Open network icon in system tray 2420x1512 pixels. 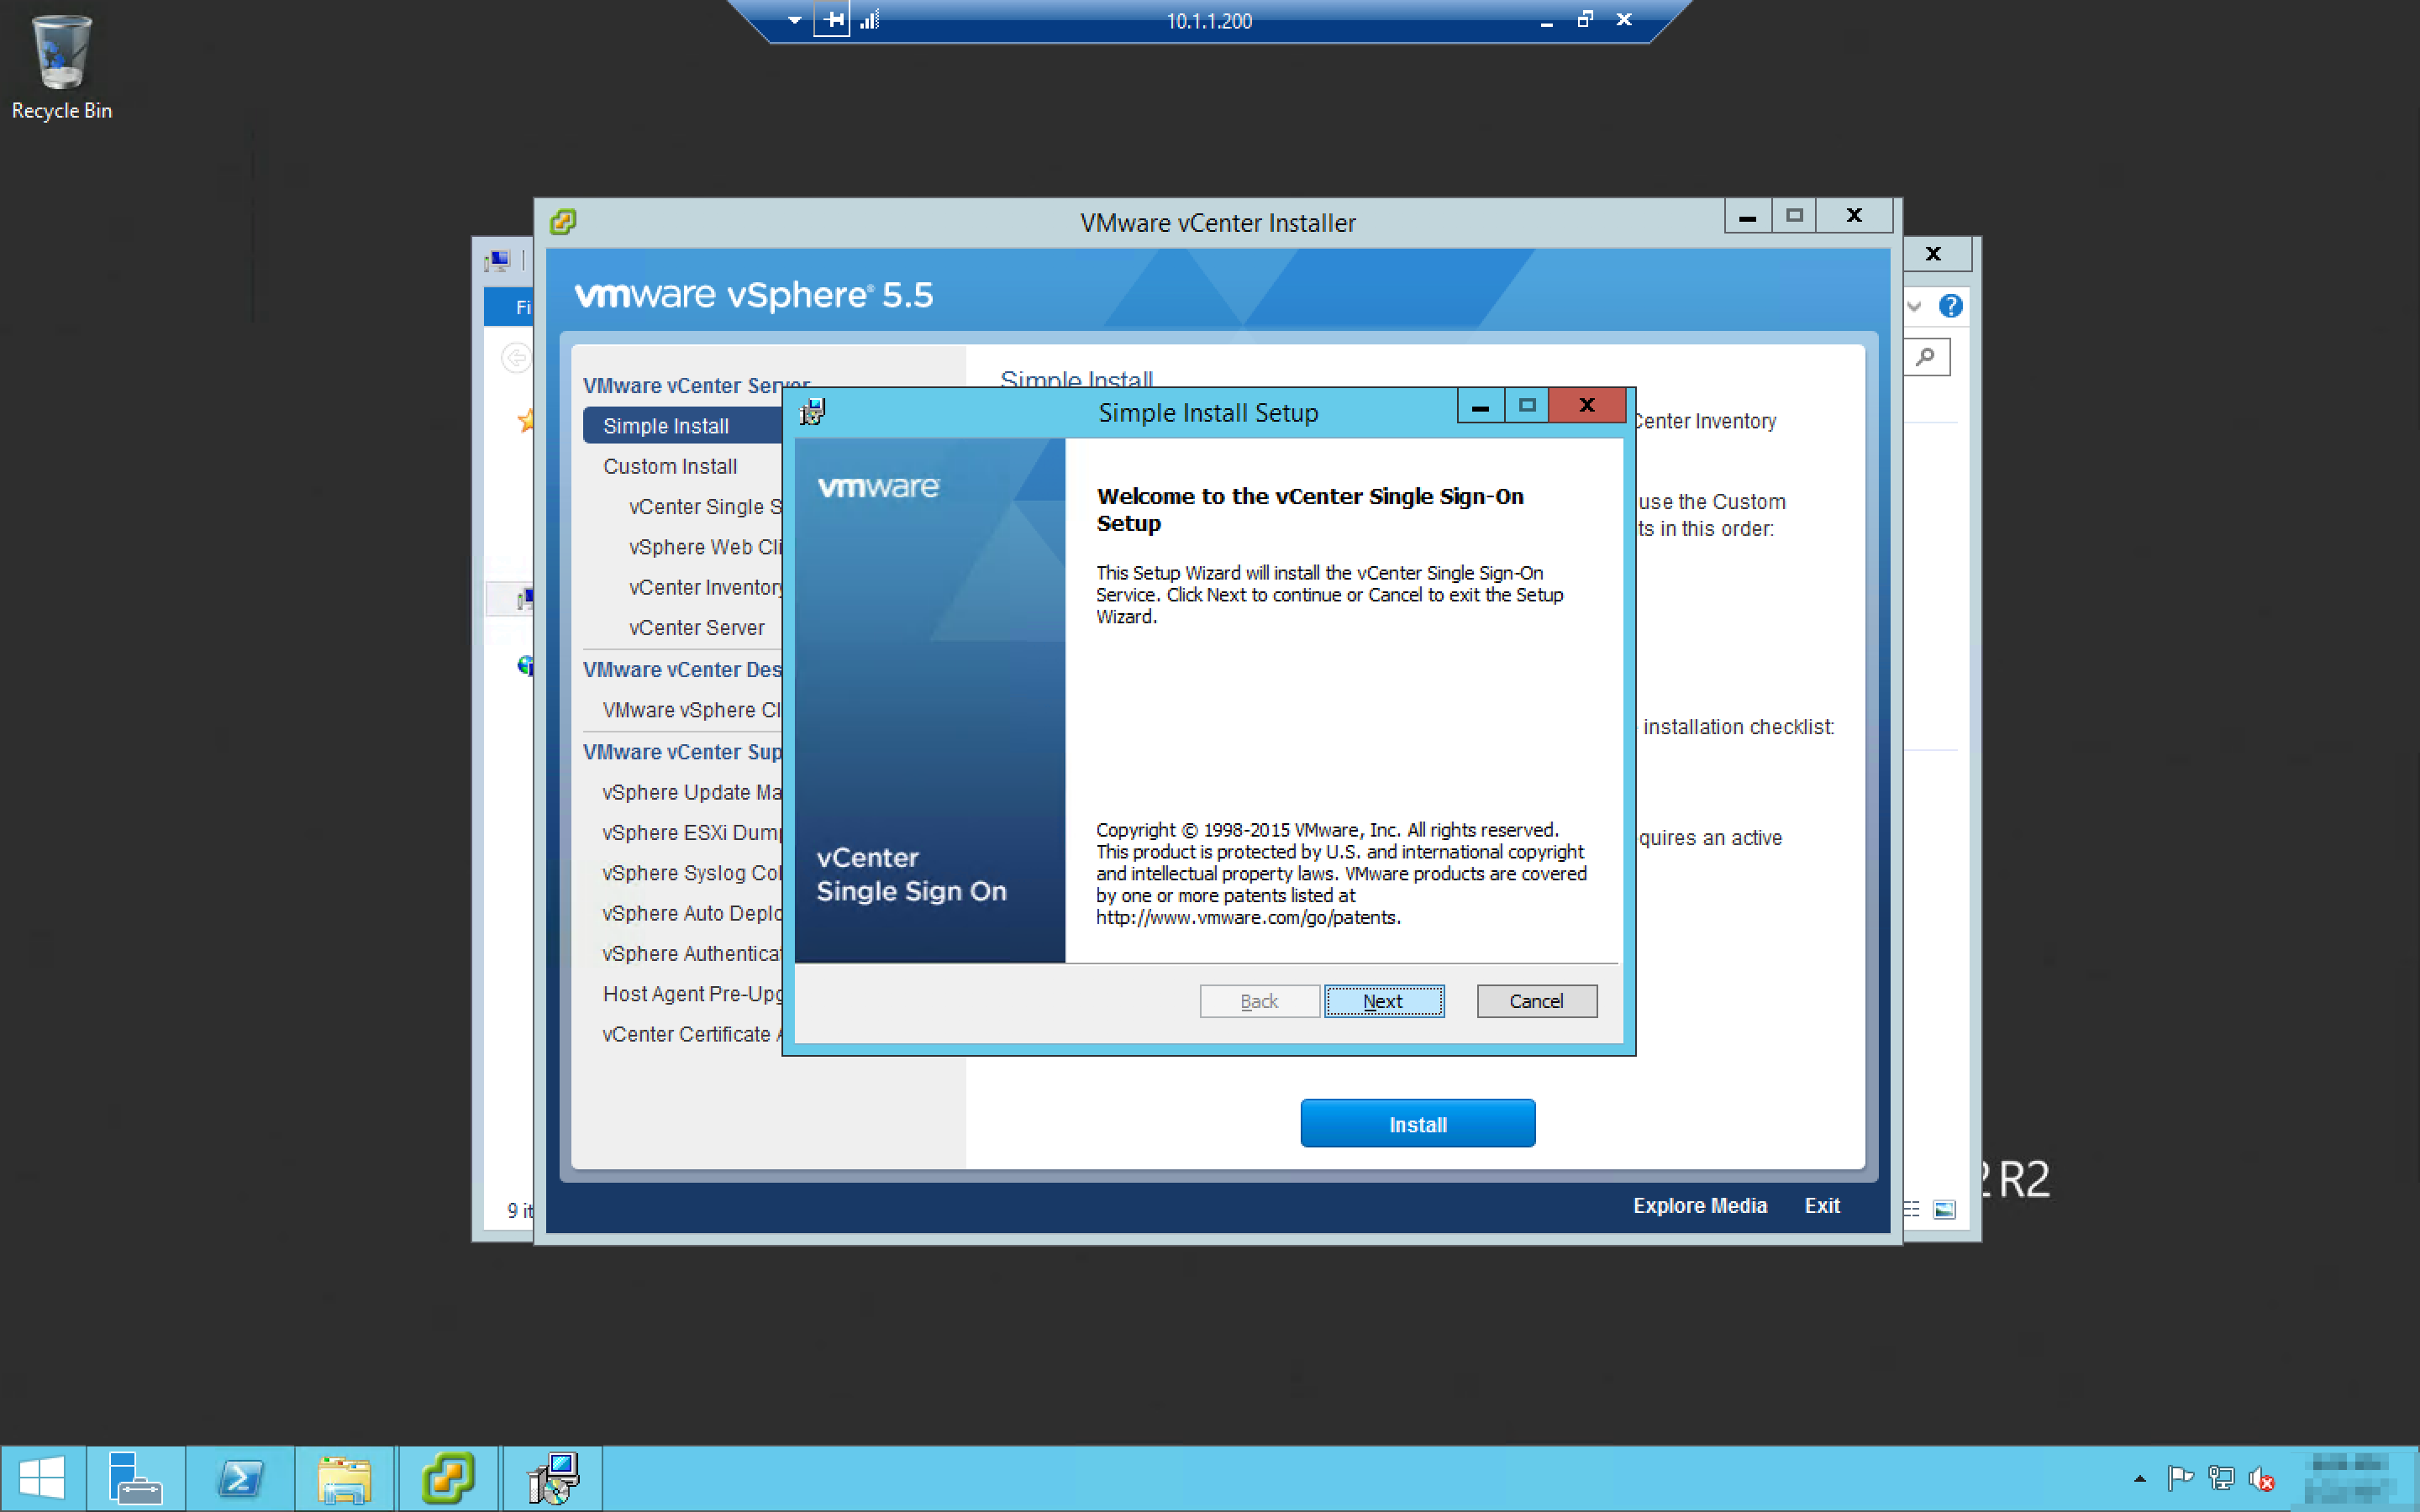click(x=2221, y=1477)
